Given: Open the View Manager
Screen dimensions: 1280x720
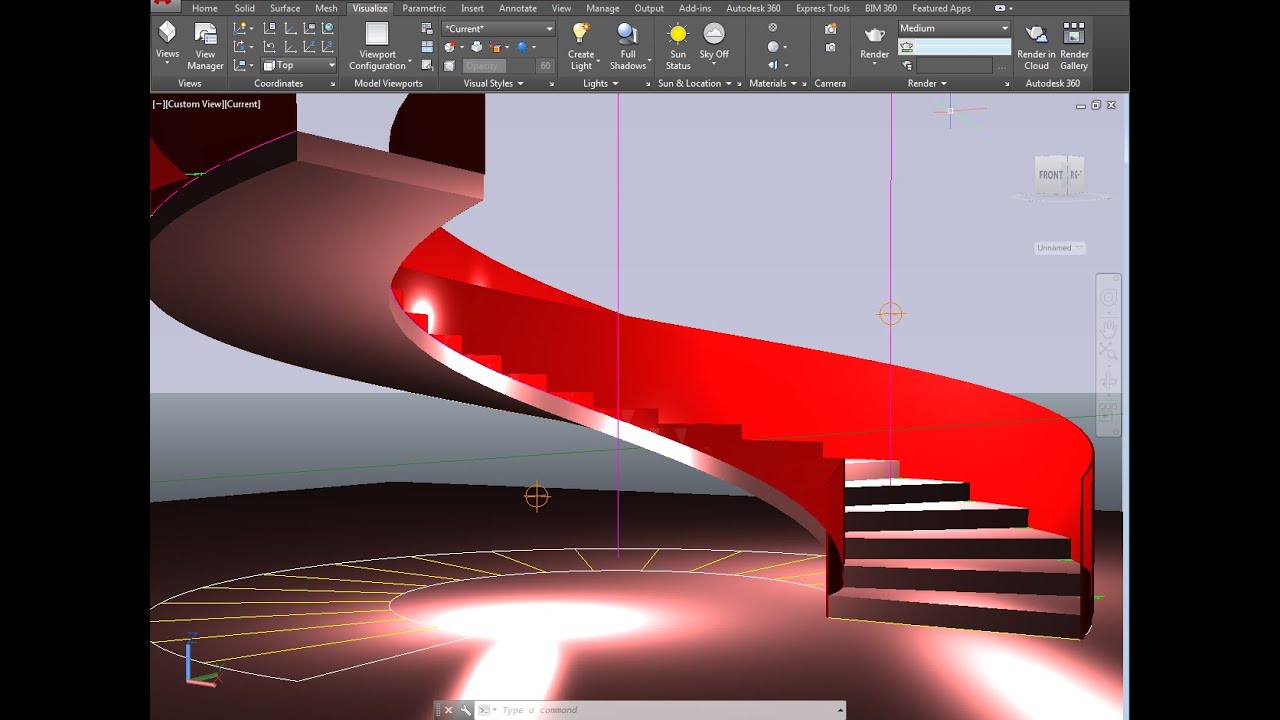Looking at the screenshot, I should click(x=205, y=47).
